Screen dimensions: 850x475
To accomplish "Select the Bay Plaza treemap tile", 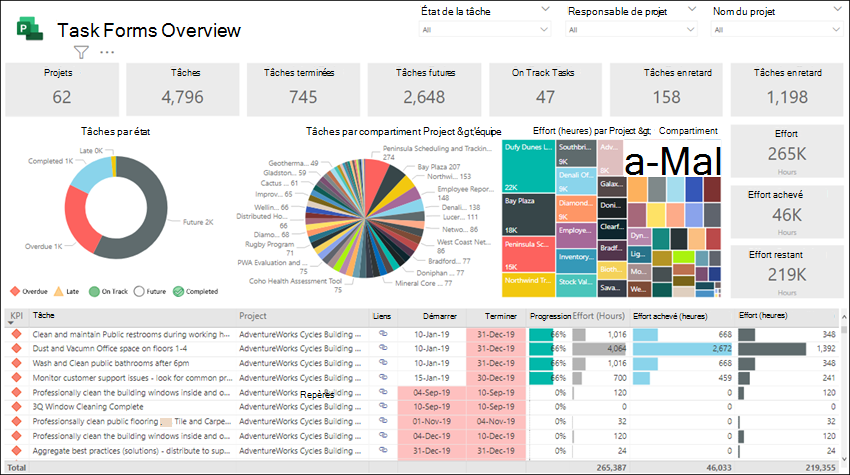I will tap(528, 215).
